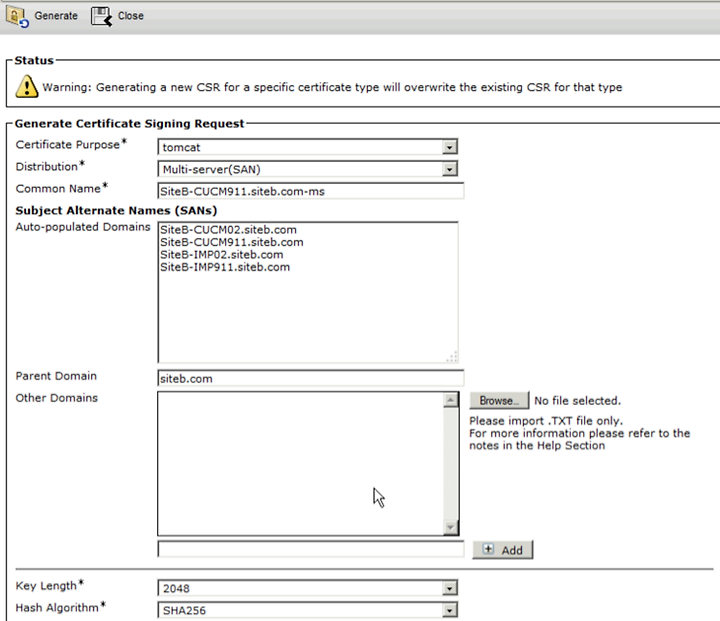720x621 pixels.
Task: Select SiteB-CUCM911.siteb.com in domains list
Action: (x=231, y=242)
